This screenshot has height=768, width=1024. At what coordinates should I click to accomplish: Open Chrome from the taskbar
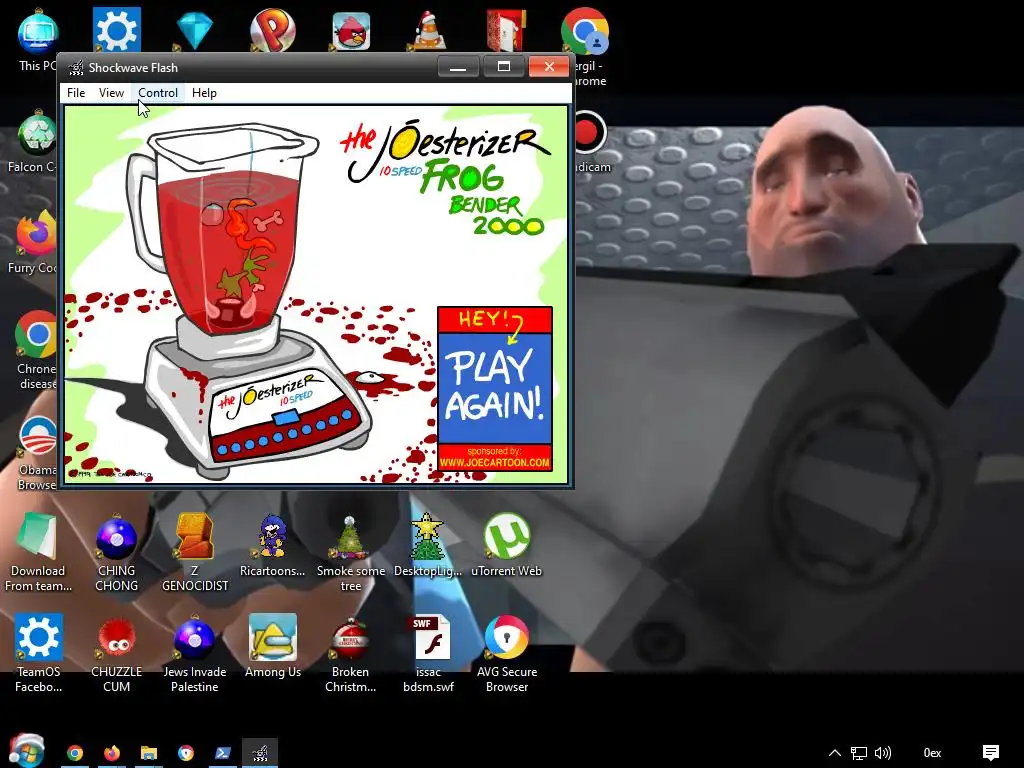coord(75,753)
